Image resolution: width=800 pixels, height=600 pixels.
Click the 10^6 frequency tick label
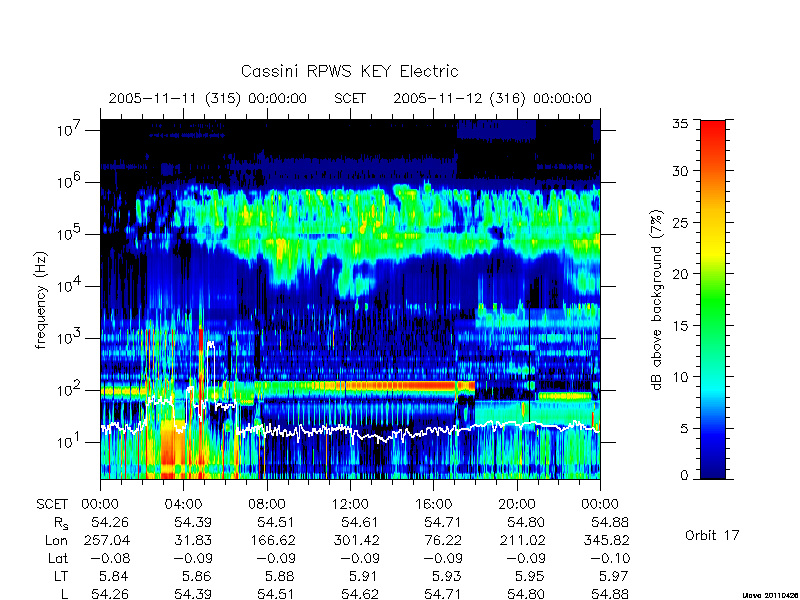tap(70, 181)
